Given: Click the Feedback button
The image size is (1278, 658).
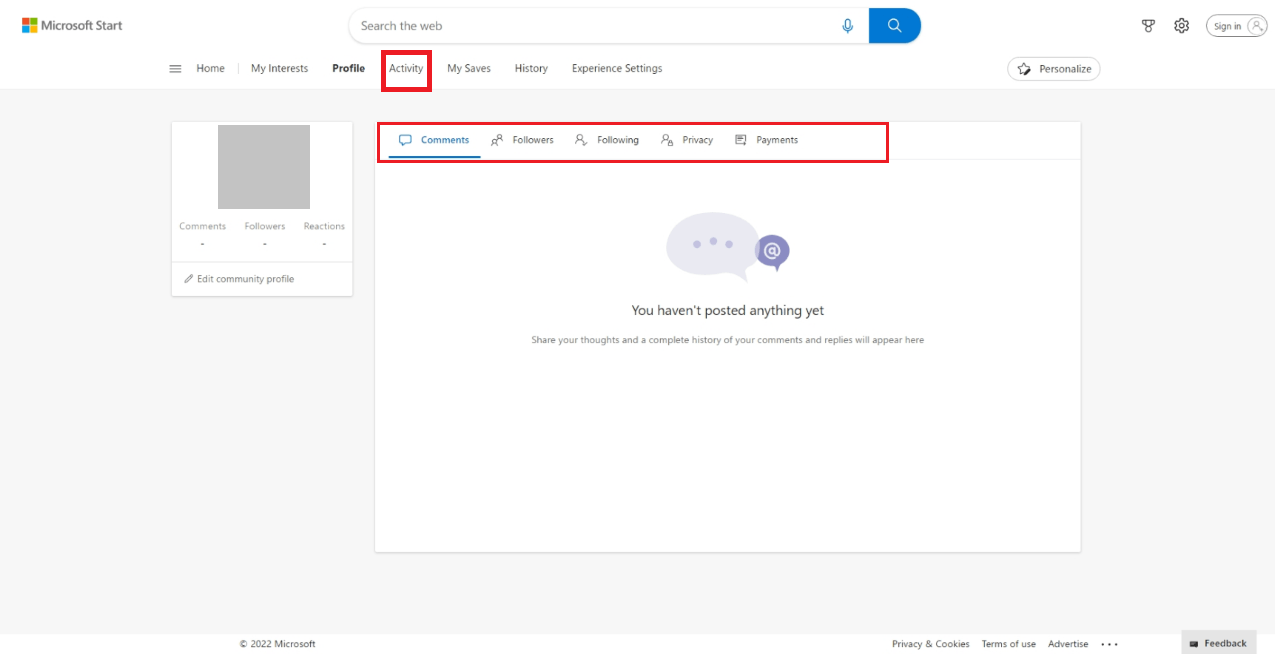Looking at the screenshot, I should 1218,643.
